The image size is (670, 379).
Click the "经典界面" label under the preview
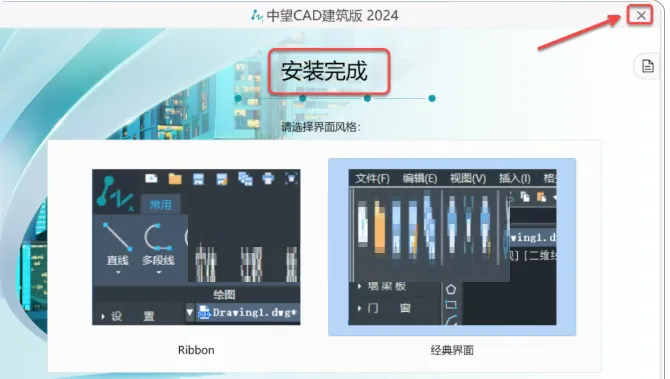(x=452, y=350)
